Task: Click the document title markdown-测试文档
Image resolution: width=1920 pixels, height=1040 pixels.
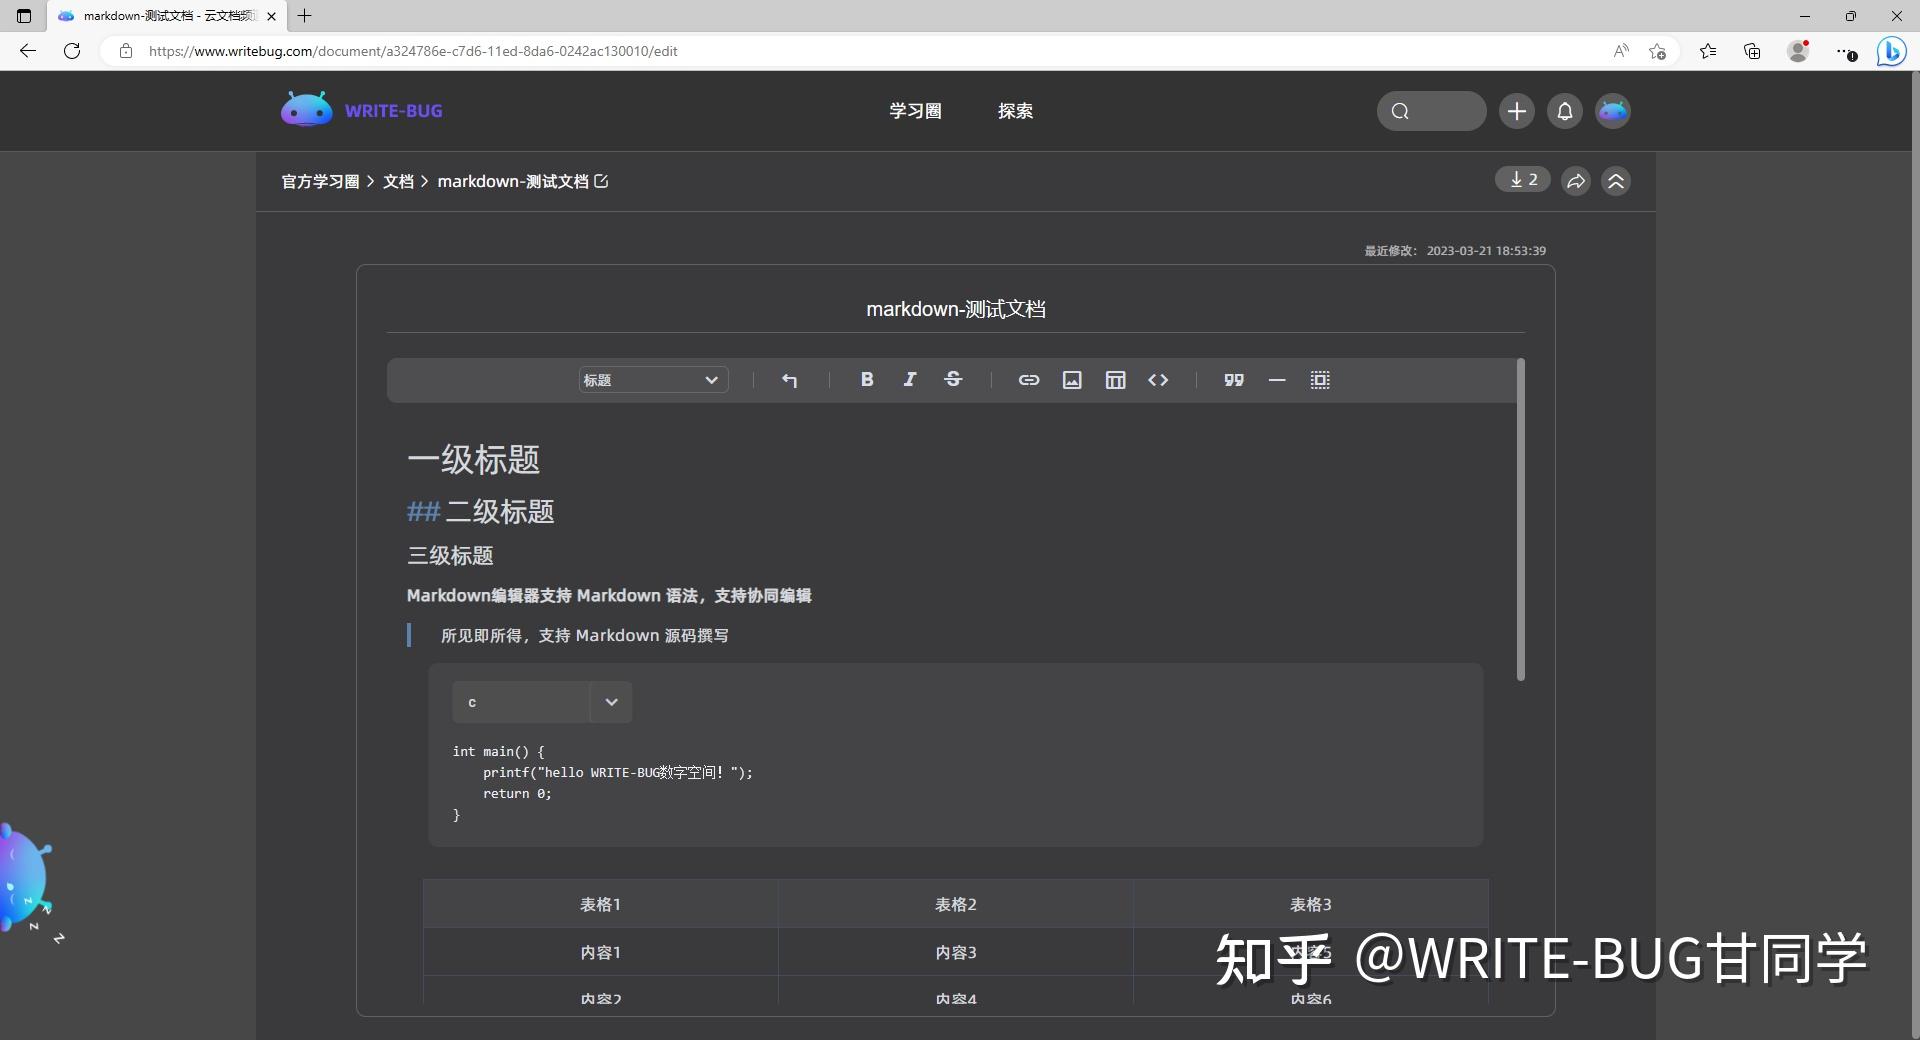Action: tap(956, 309)
